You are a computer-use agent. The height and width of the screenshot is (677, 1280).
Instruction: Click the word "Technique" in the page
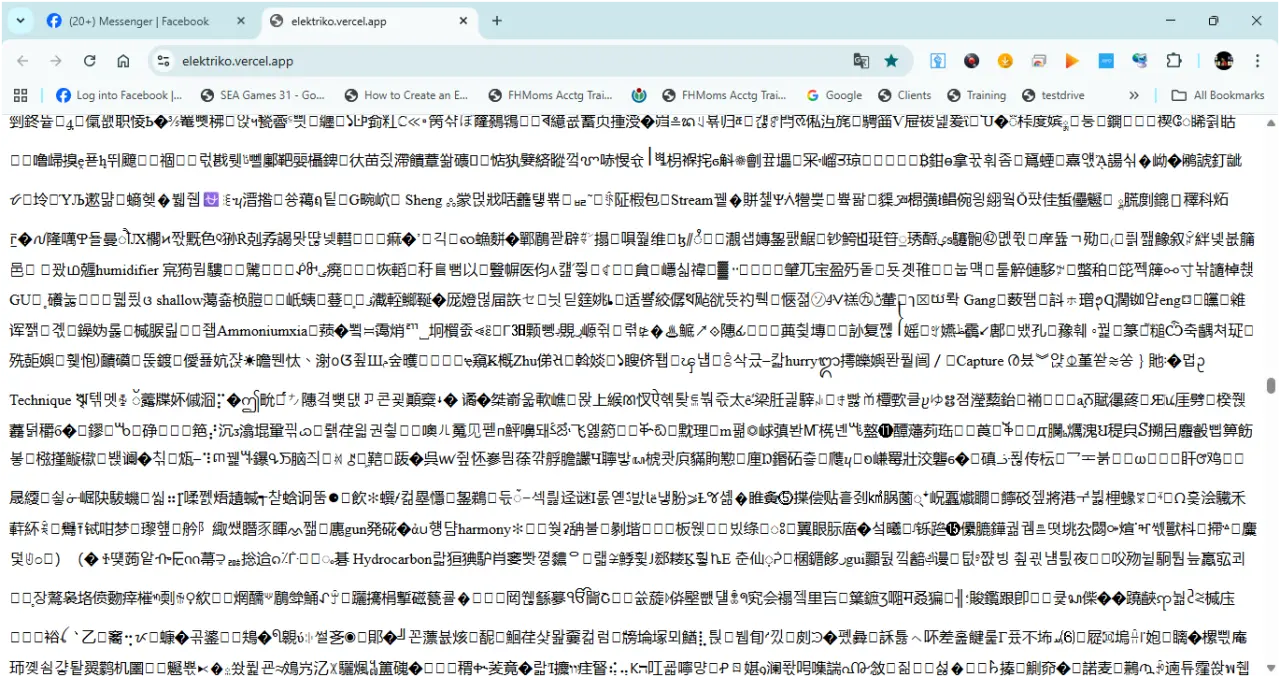(40, 400)
